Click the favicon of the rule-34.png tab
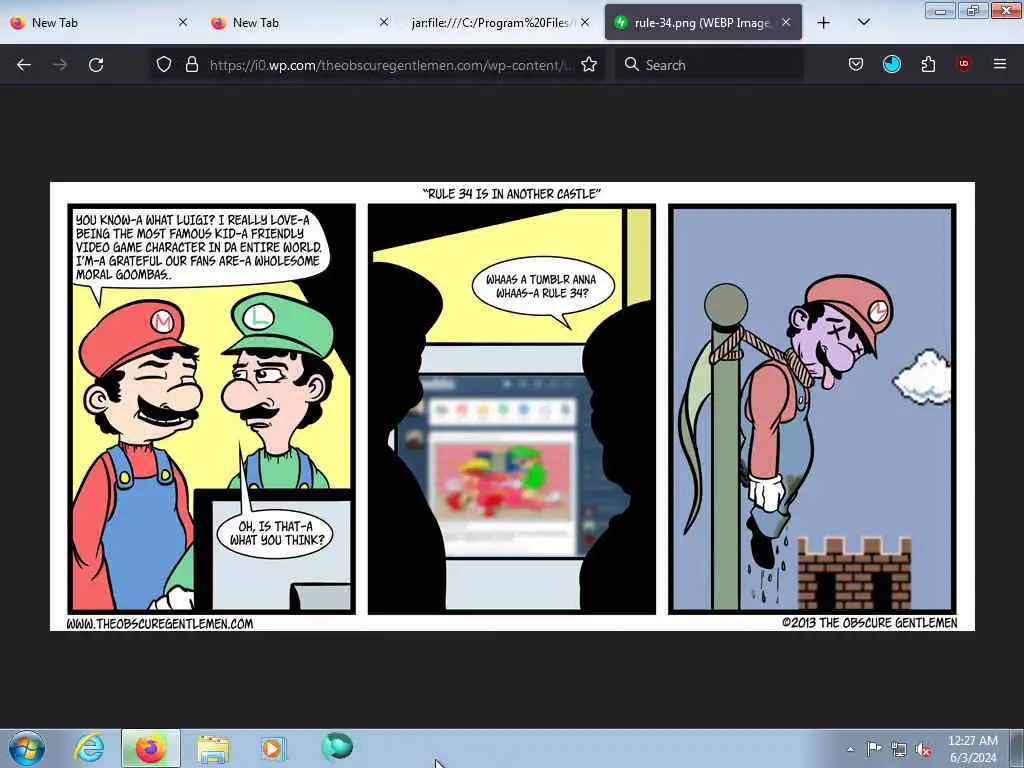 tap(620, 22)
